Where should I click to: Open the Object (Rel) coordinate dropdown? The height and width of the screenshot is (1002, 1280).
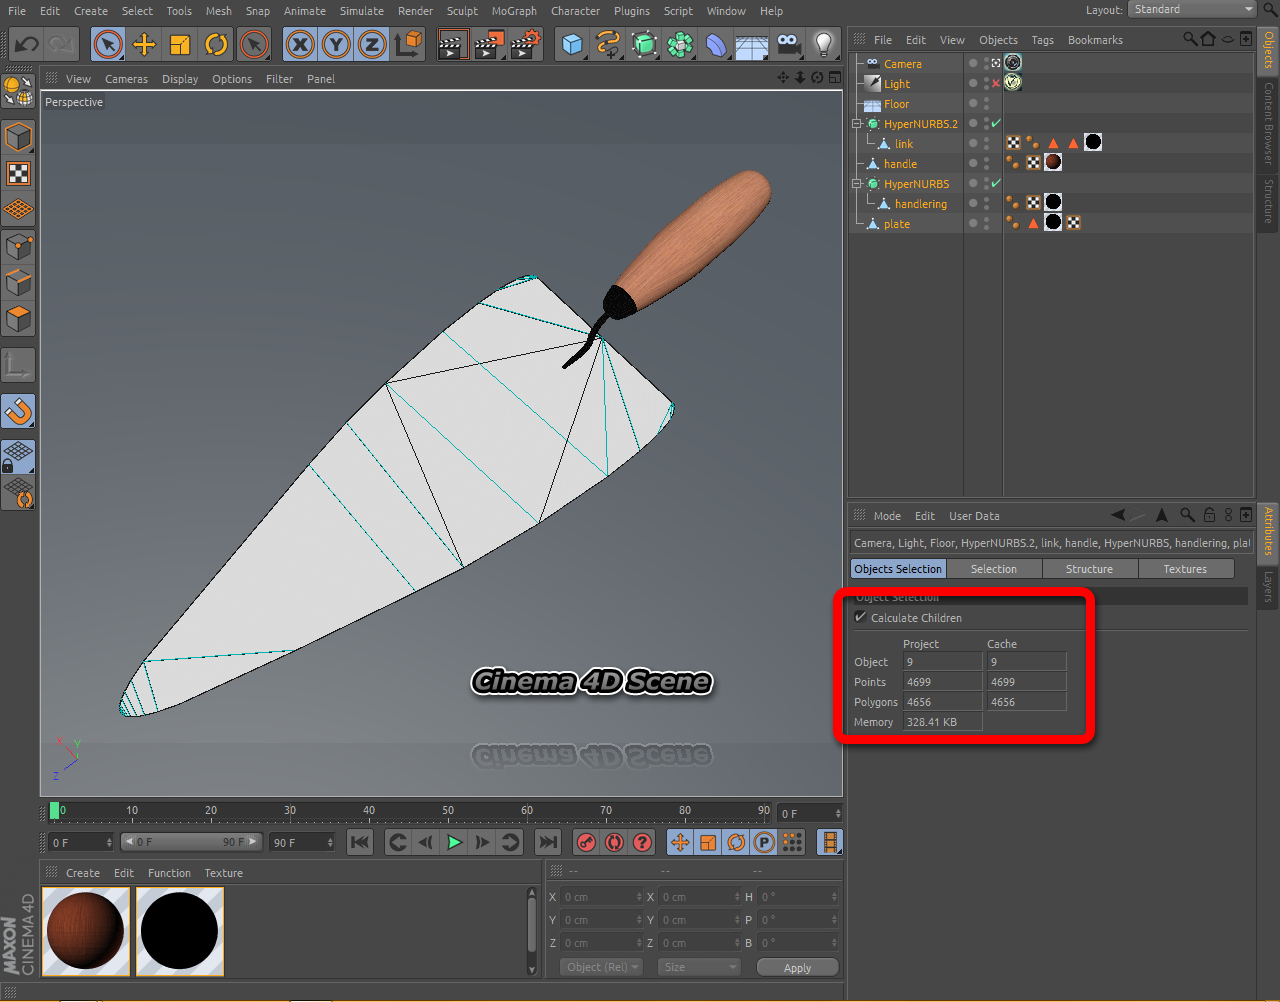point(601,967)
